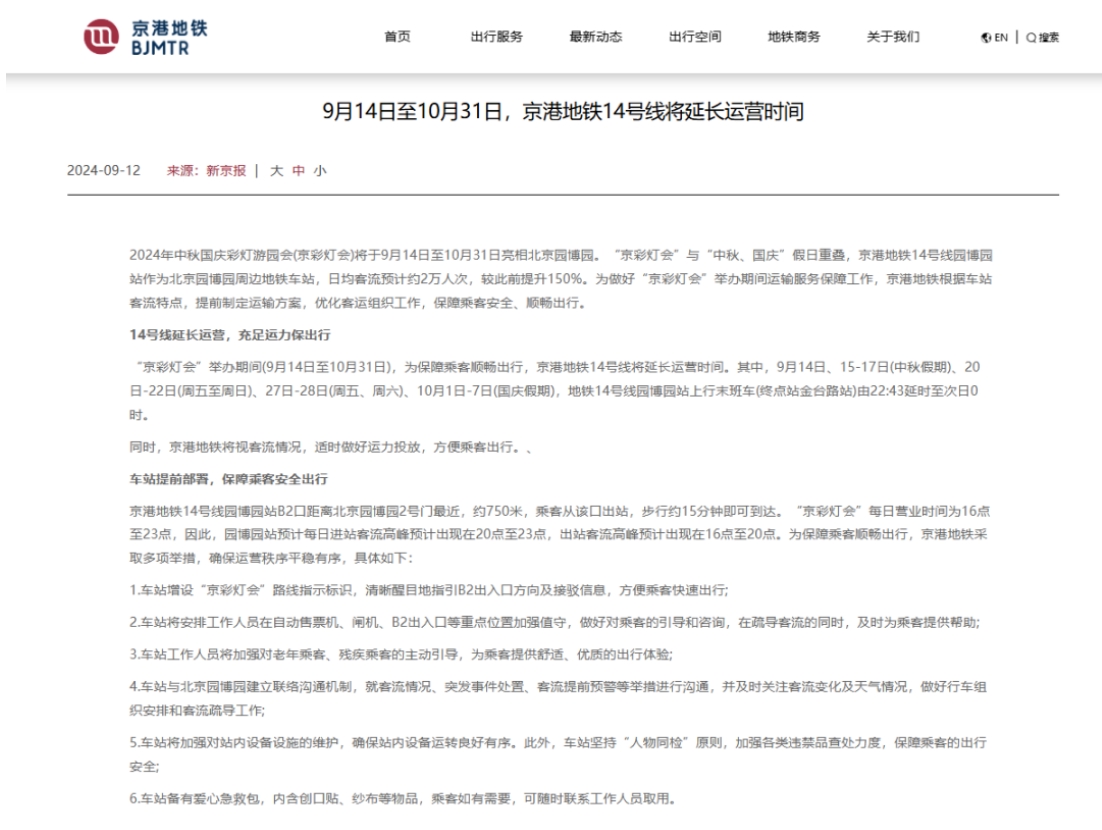Set font size to 大
Image resolution: width=1102 pixels, height=830 pixels.
(x=277, y=170)
